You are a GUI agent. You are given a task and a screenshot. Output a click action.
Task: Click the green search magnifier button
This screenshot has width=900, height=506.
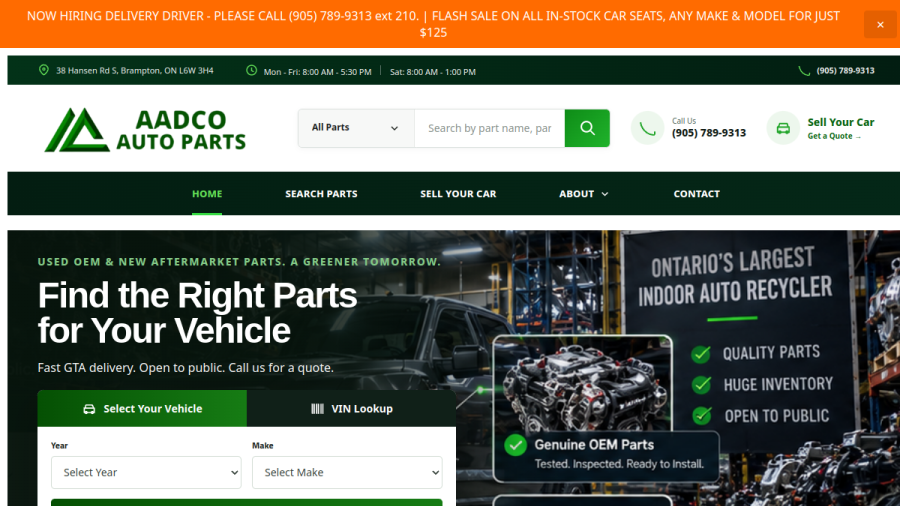point(587,128)
